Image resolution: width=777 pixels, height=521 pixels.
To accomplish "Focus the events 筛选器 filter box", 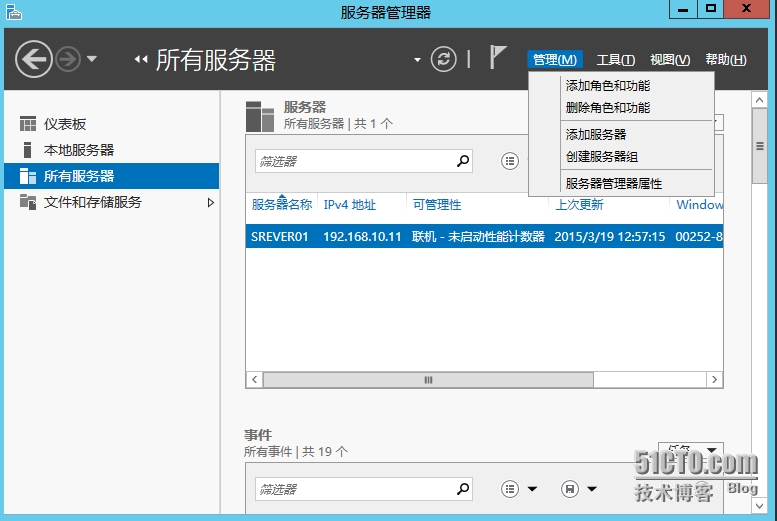I will click(x=364, y=489).
